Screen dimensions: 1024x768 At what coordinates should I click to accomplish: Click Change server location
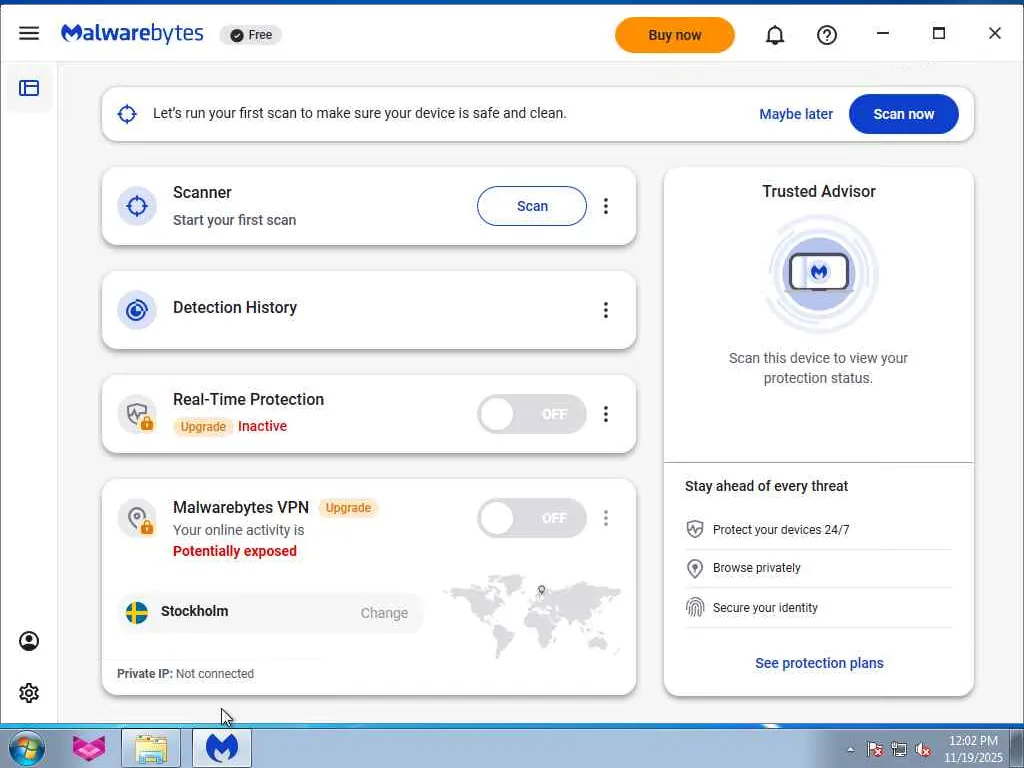pyautogui.click(x=384, y=613)
